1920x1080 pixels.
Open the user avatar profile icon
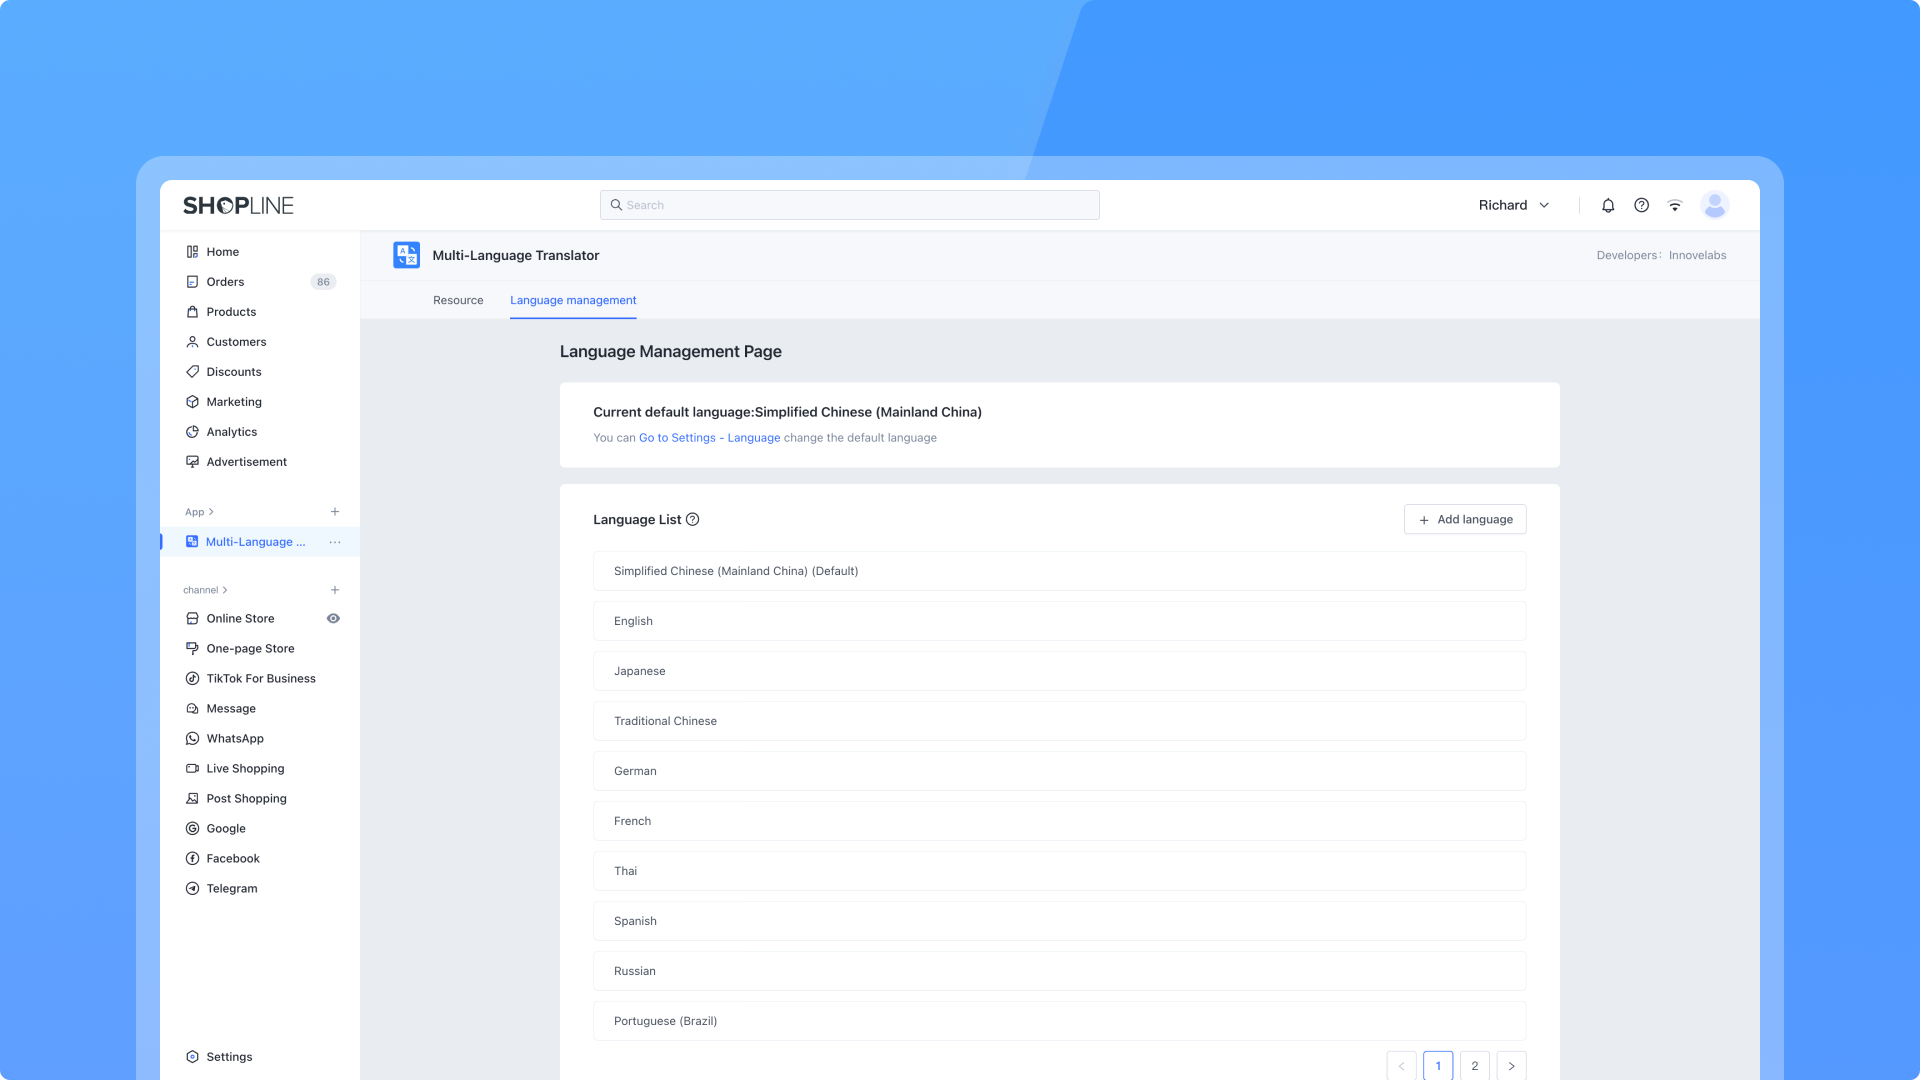tap(1715, 205)
